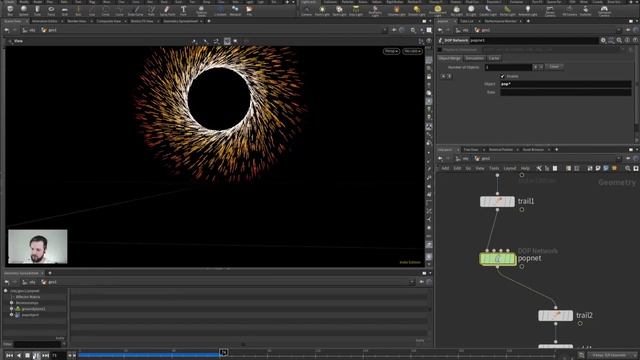640x360 pixels.
Task: Select the Sphere shelf tool
Action: 24,10
